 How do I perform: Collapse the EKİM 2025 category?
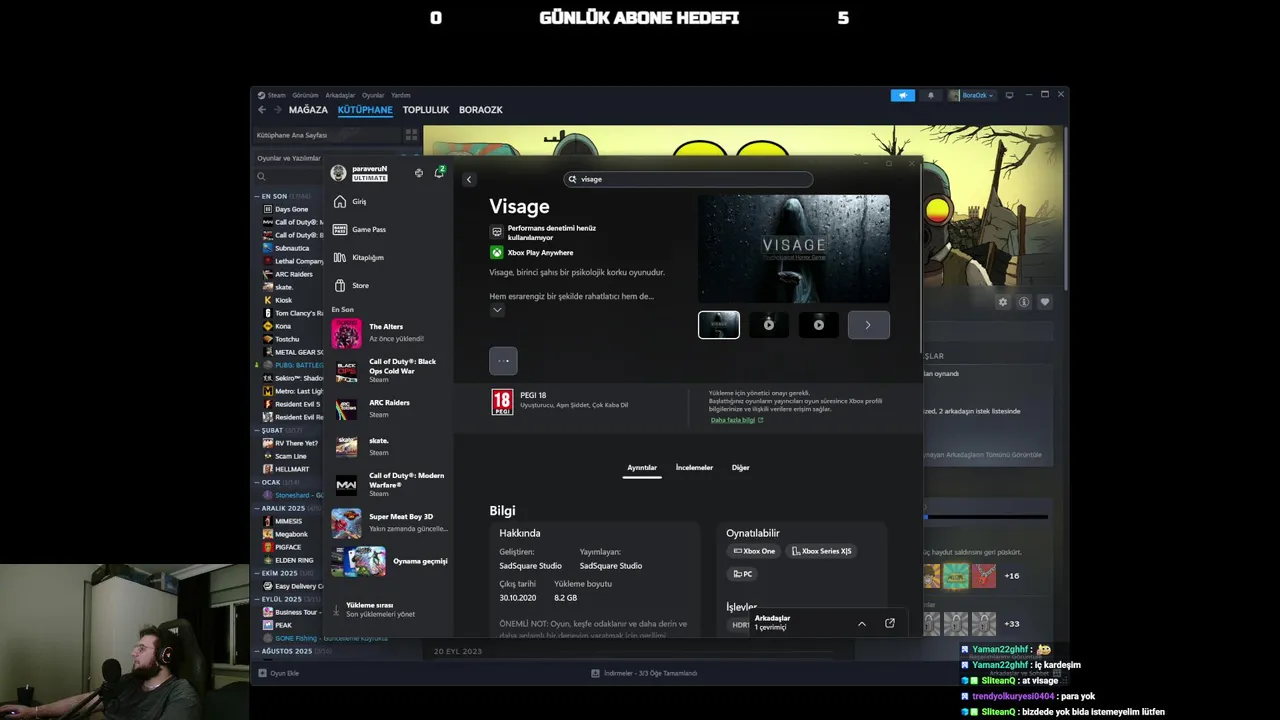point(257,573)
